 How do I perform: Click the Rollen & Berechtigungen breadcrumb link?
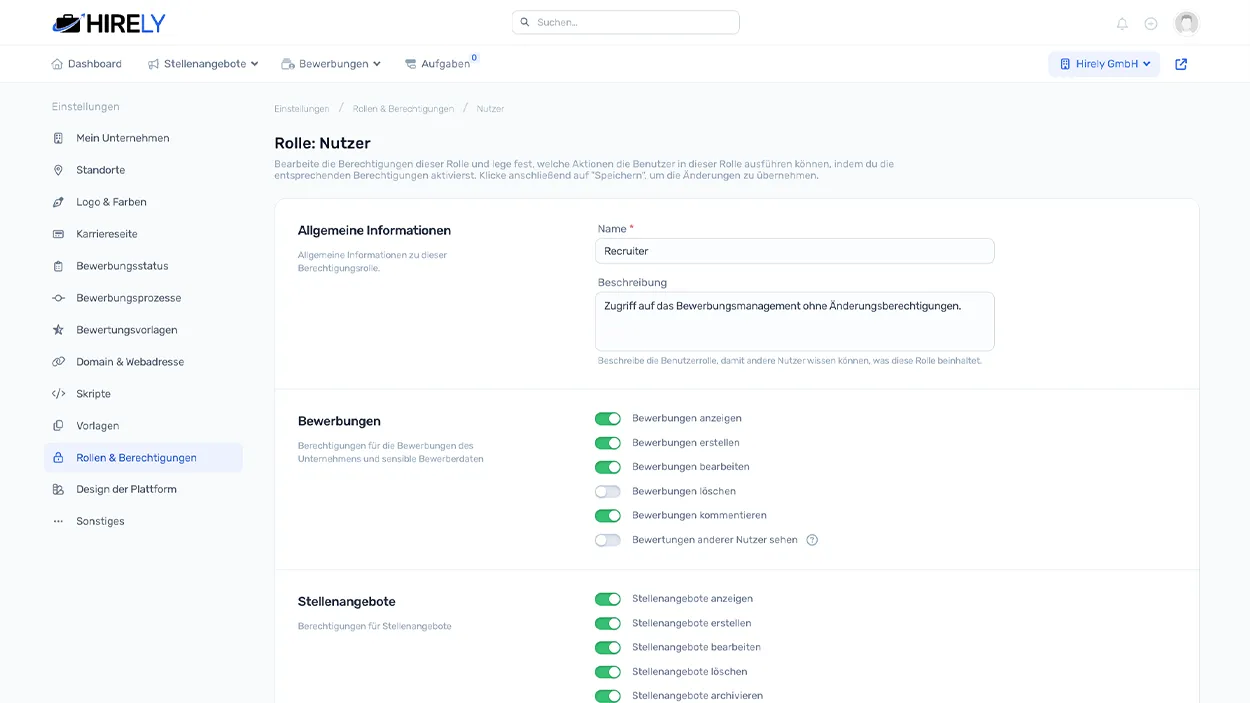404,108
